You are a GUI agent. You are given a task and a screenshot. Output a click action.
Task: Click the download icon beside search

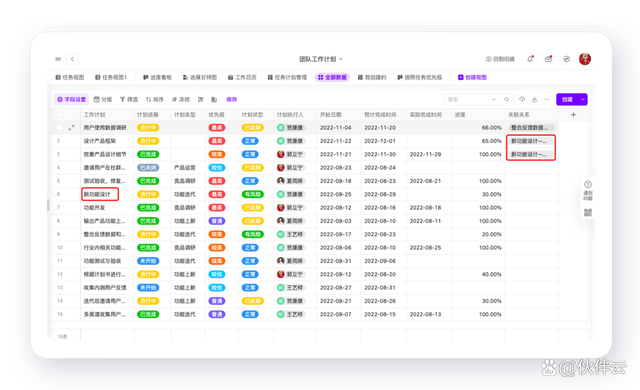(534, 99)
